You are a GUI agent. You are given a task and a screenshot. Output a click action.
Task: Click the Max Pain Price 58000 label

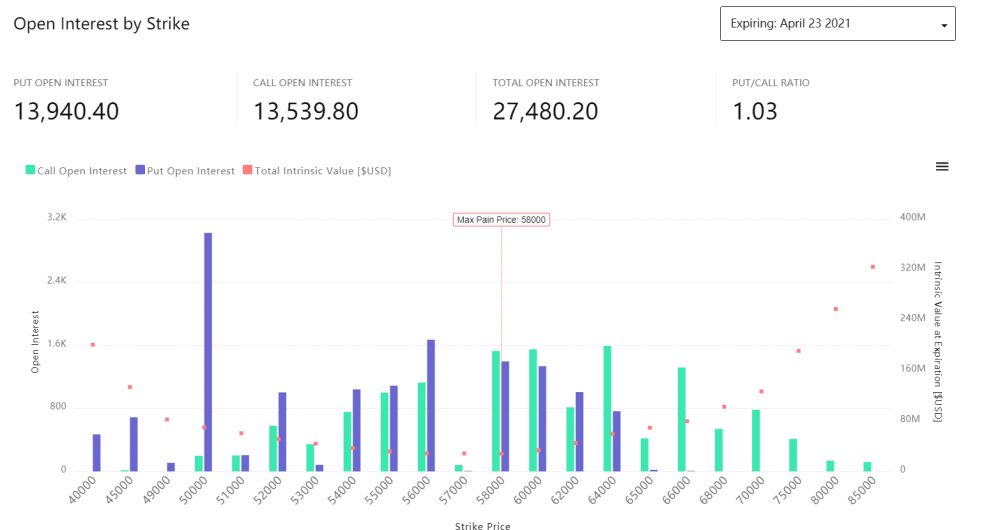(501, 220)
